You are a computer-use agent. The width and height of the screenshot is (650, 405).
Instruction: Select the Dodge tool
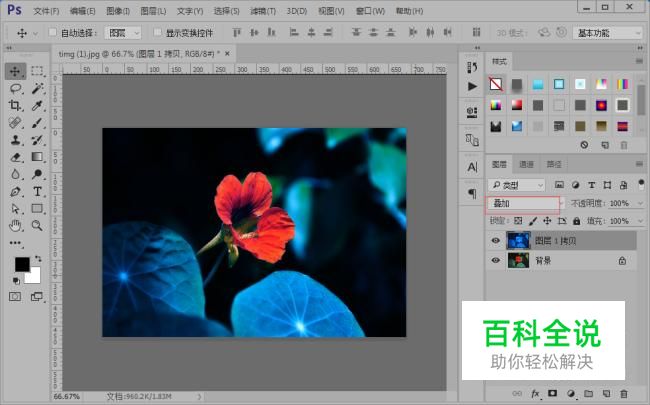[x=37, y=174]
